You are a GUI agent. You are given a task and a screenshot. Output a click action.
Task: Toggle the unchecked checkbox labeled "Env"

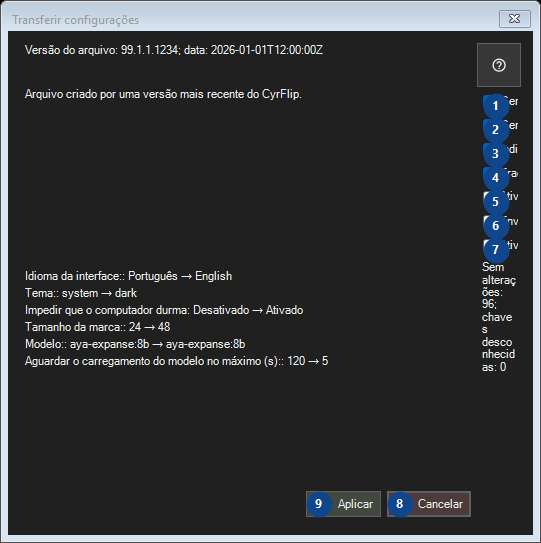[500, 222]
